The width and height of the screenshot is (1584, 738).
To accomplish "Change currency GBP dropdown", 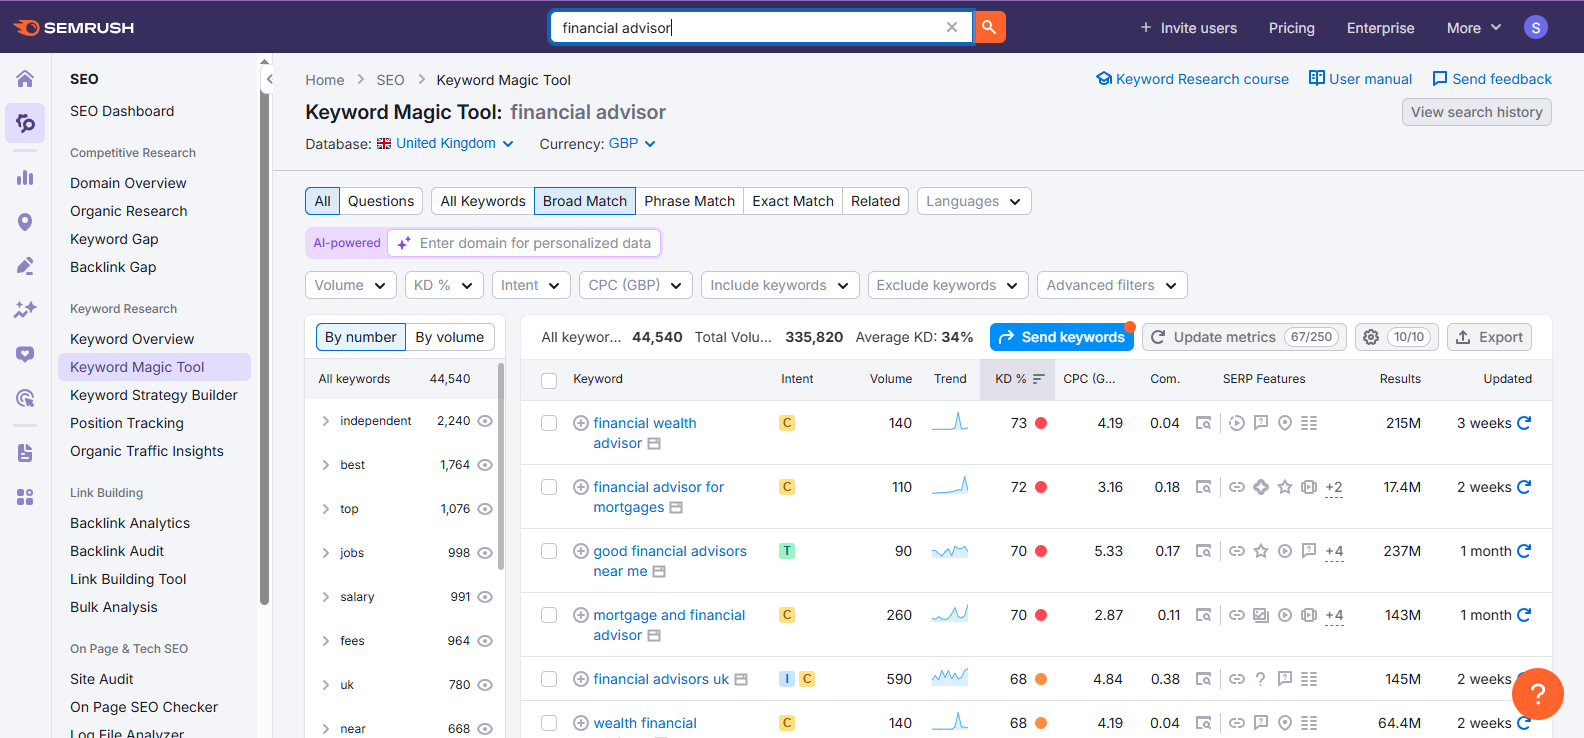I will tap(632, 143).
